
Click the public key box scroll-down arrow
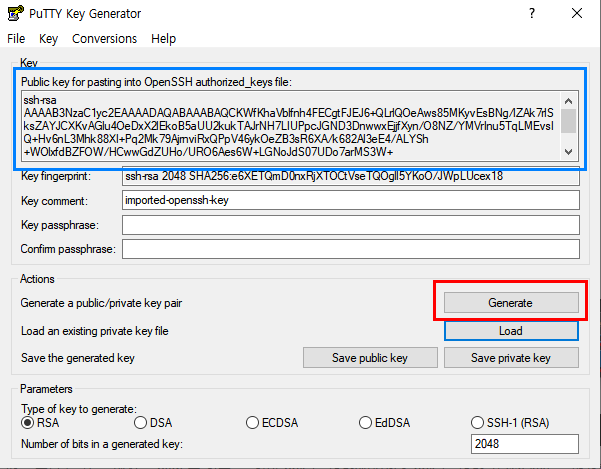pyautogui.click(x=568, y=152)
